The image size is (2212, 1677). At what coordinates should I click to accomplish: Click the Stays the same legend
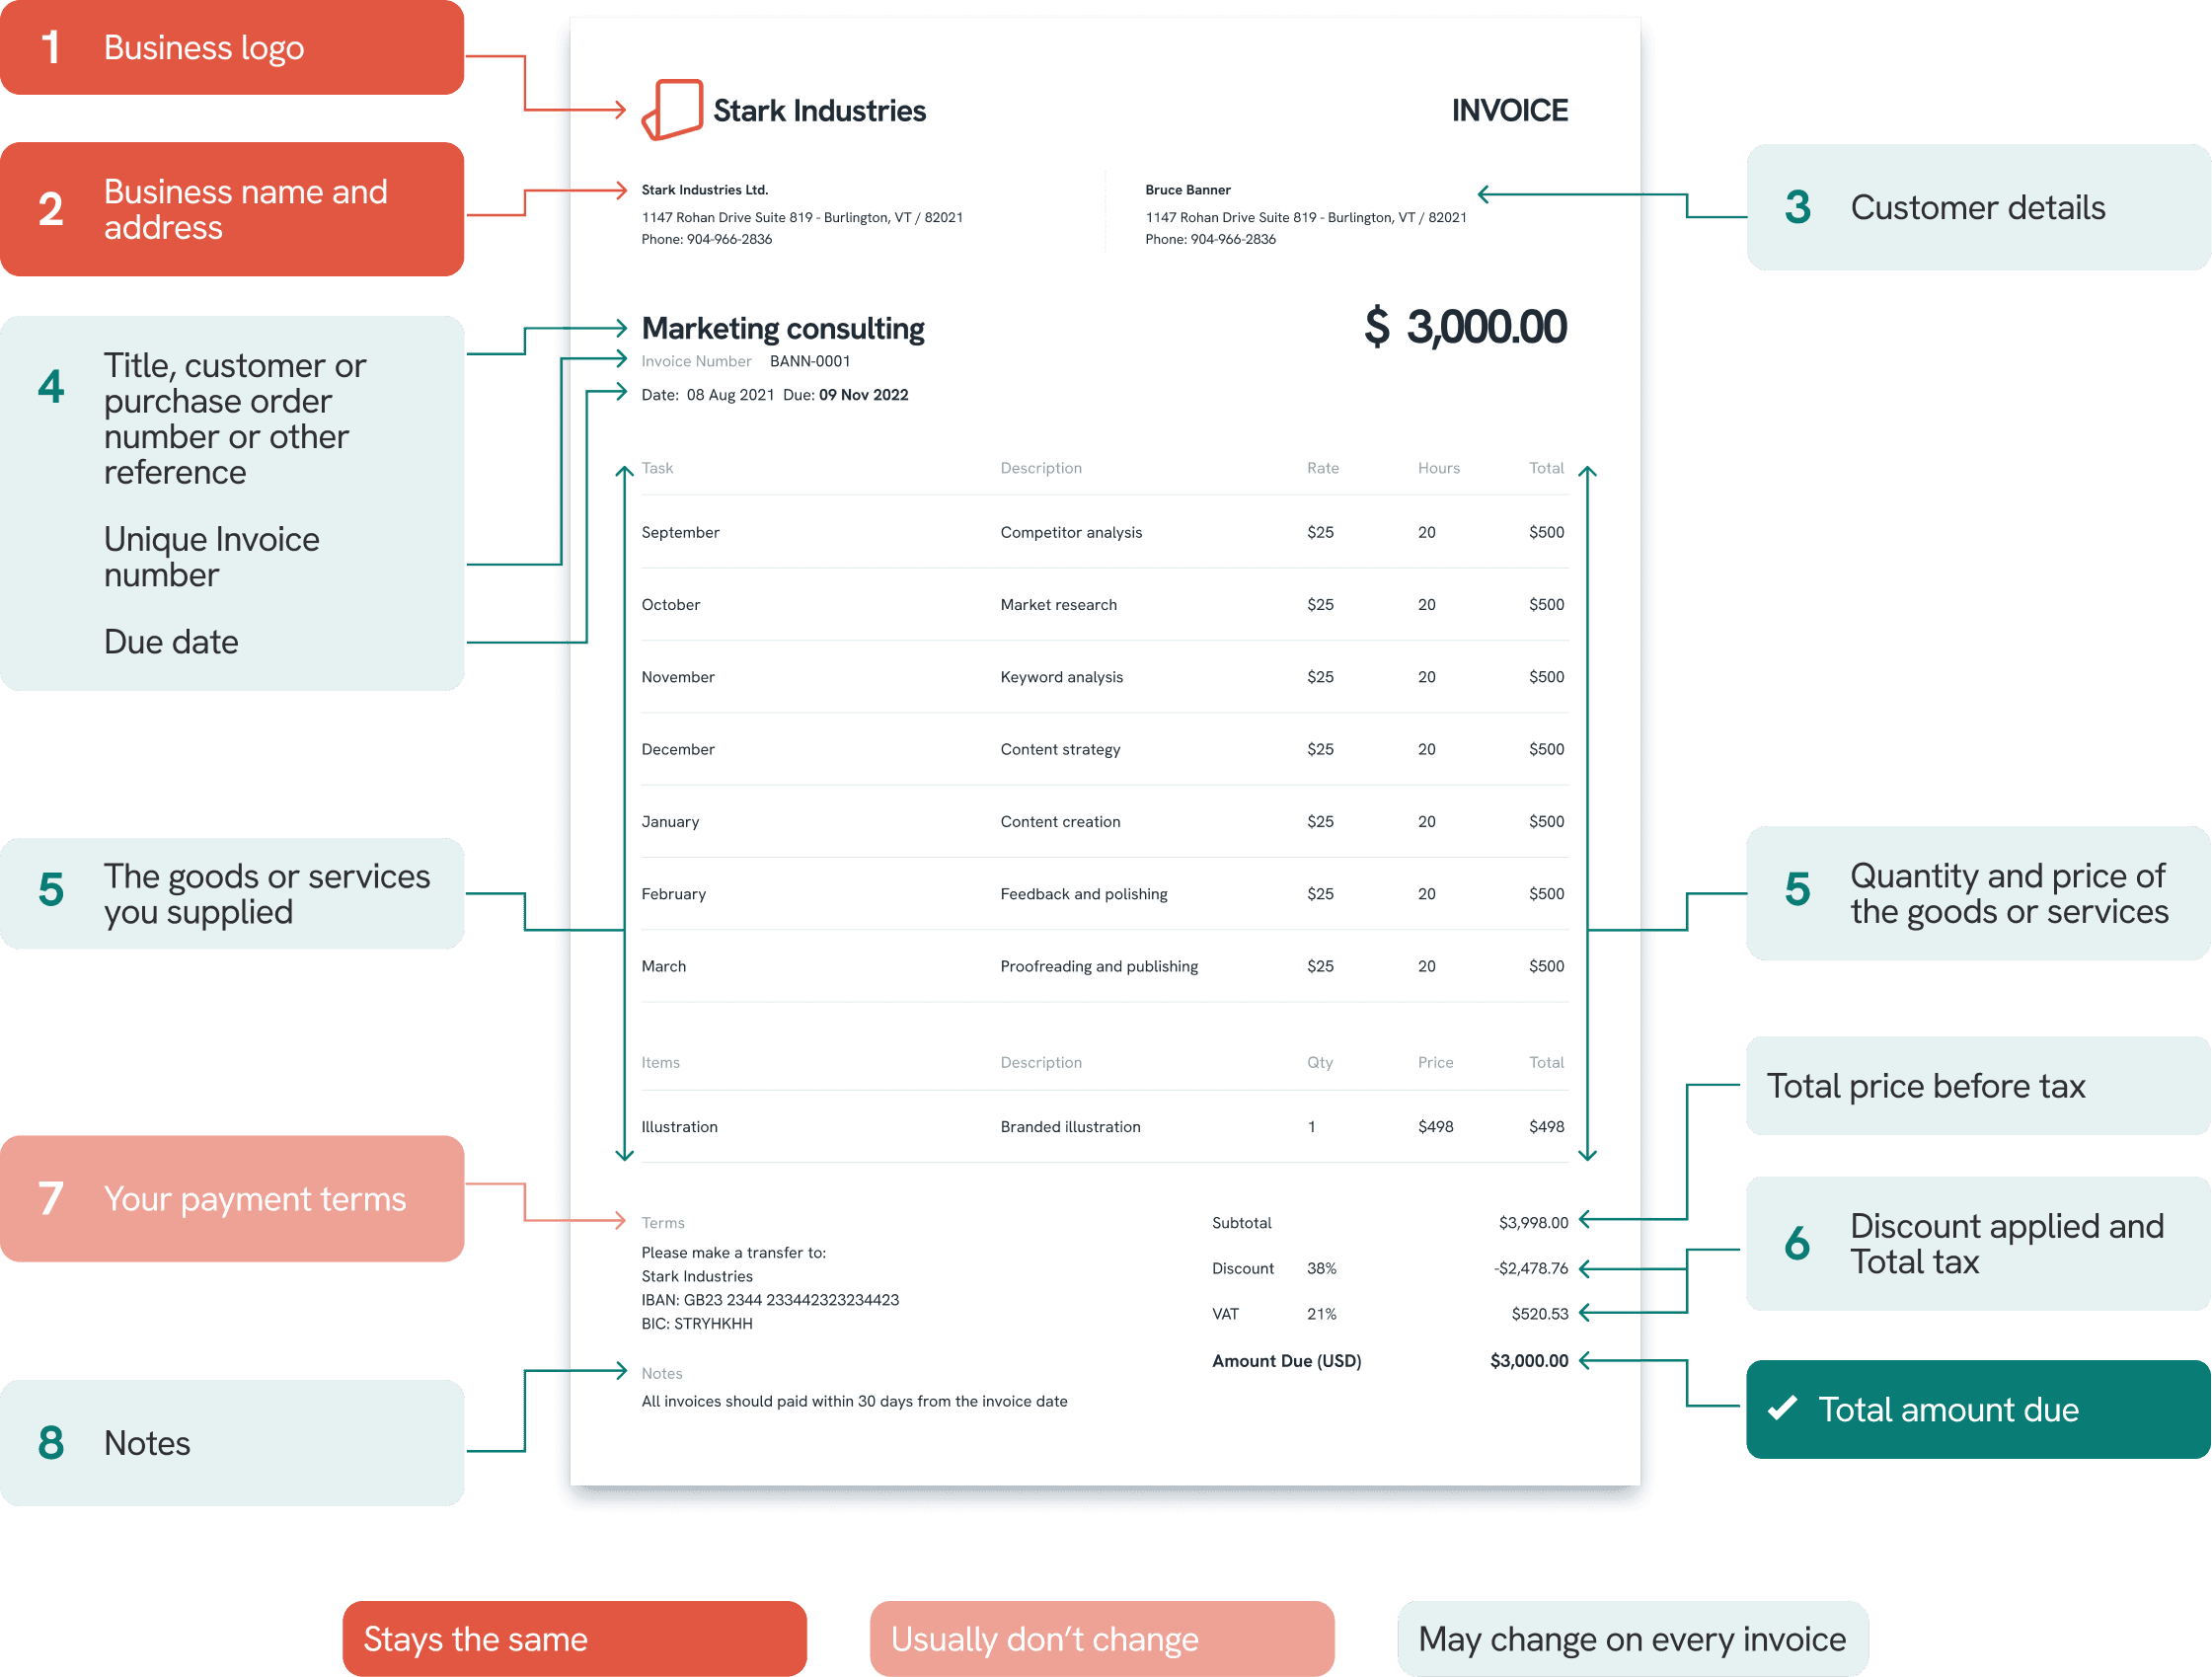(x=574, y=1639)
